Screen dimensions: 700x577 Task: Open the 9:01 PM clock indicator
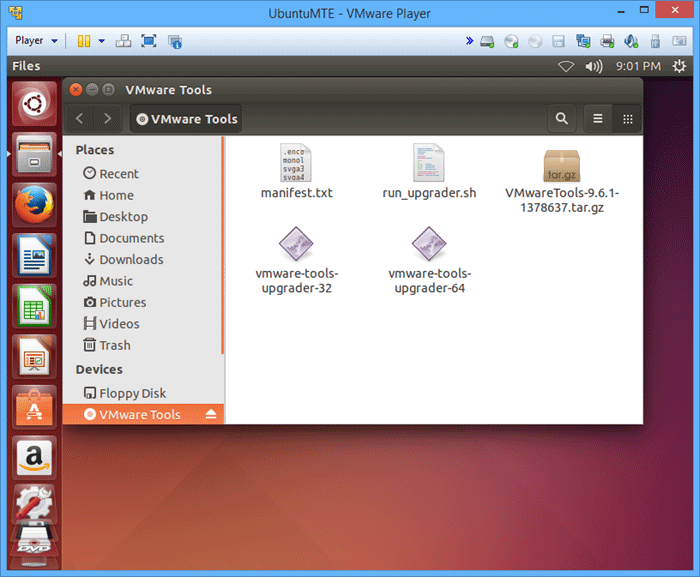(638, 66)
